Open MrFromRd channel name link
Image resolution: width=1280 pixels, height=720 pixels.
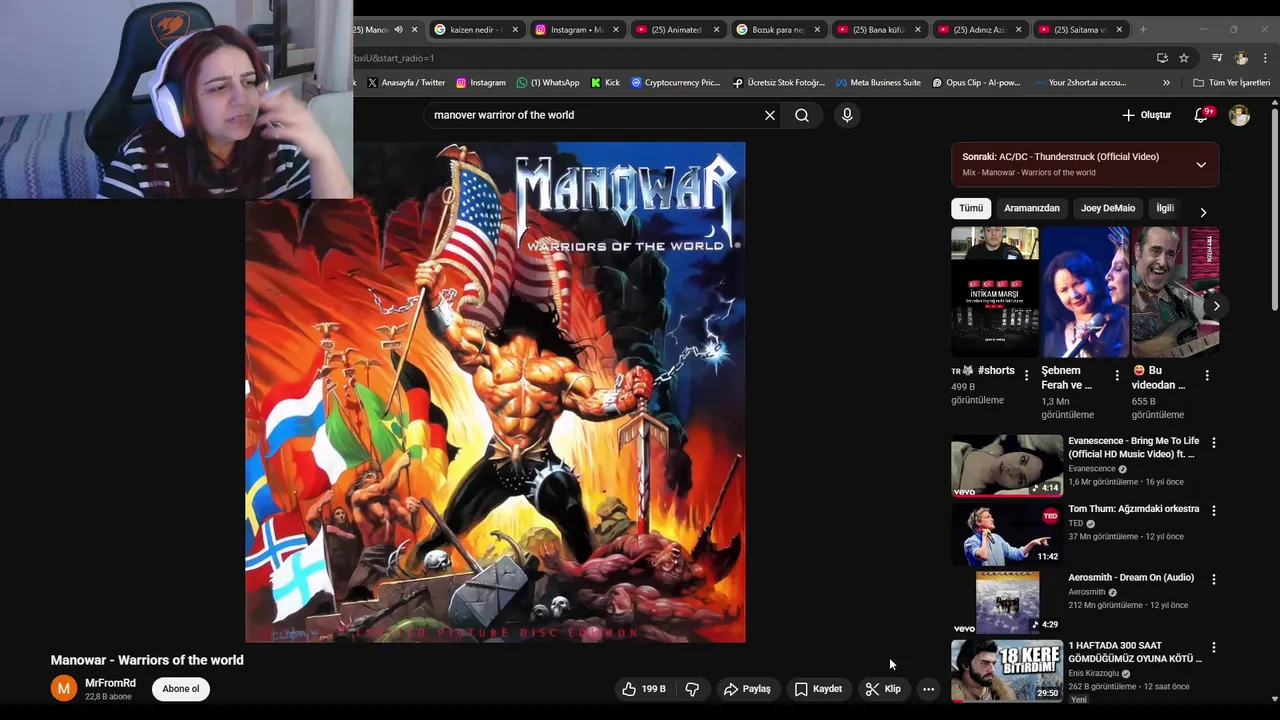pyautogui.click(x=110, y=683)
